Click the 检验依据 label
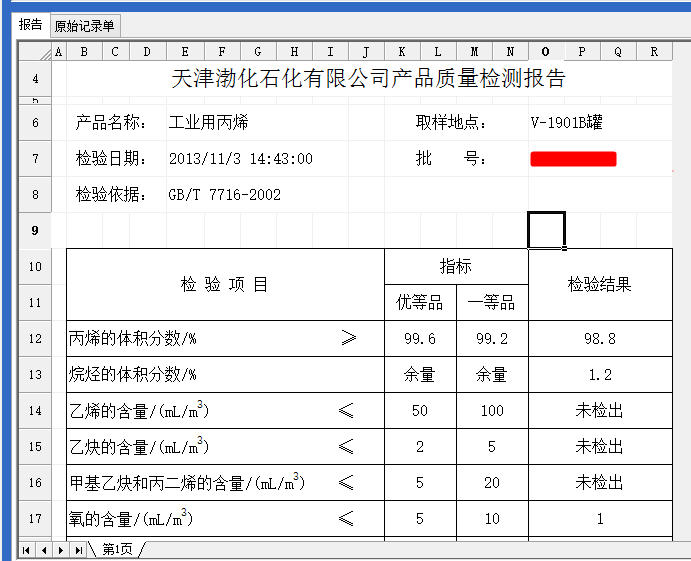Viewport: 691px width, 561px height. 111,194
